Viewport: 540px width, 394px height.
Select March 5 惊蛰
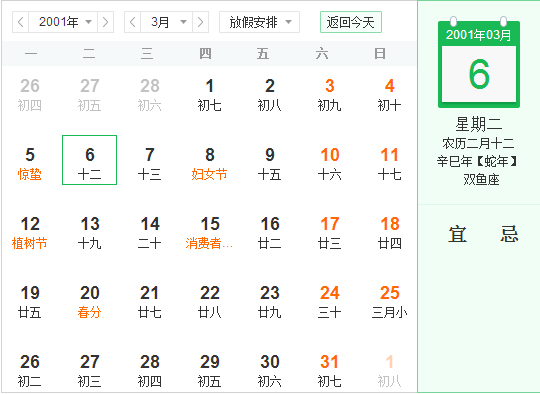click(30, 164)
